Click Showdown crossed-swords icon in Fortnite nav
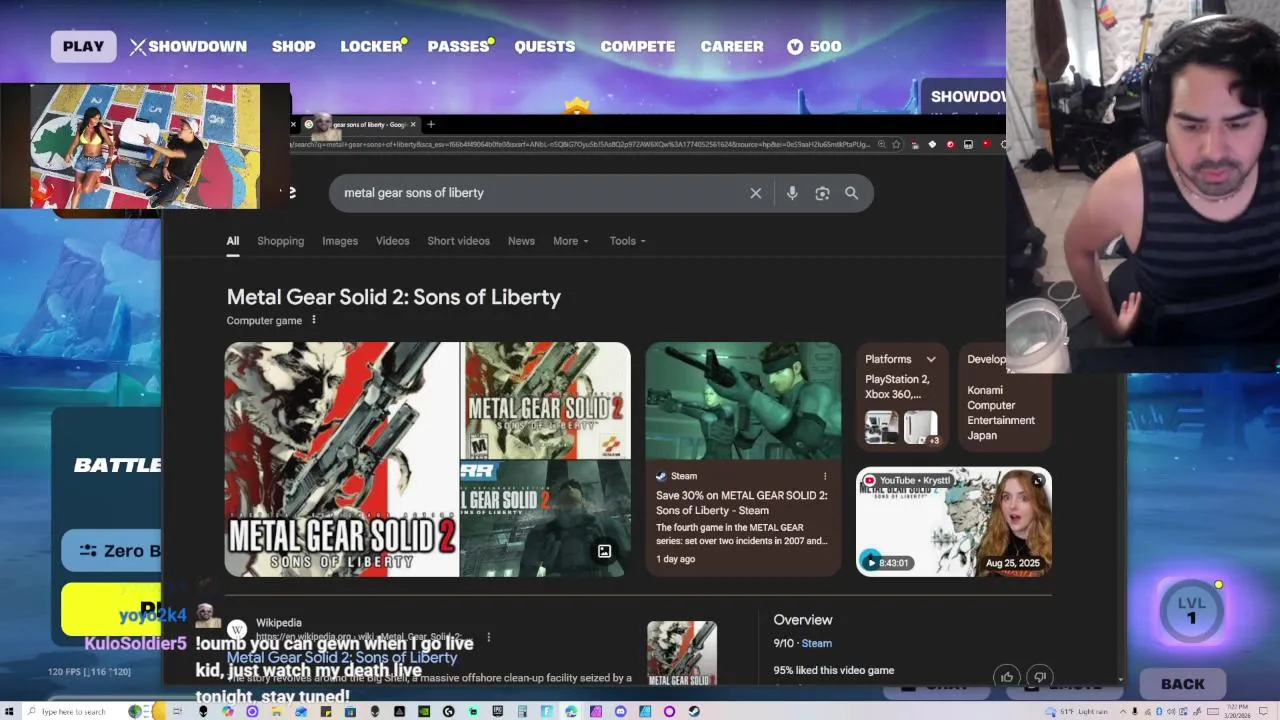Viewport: 1280px width, 720px height. point(138,46)
